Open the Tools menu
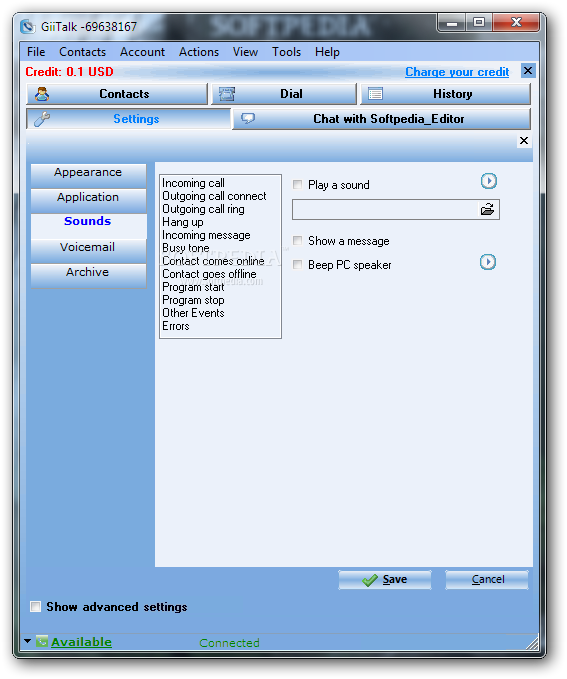 point(286,52)
